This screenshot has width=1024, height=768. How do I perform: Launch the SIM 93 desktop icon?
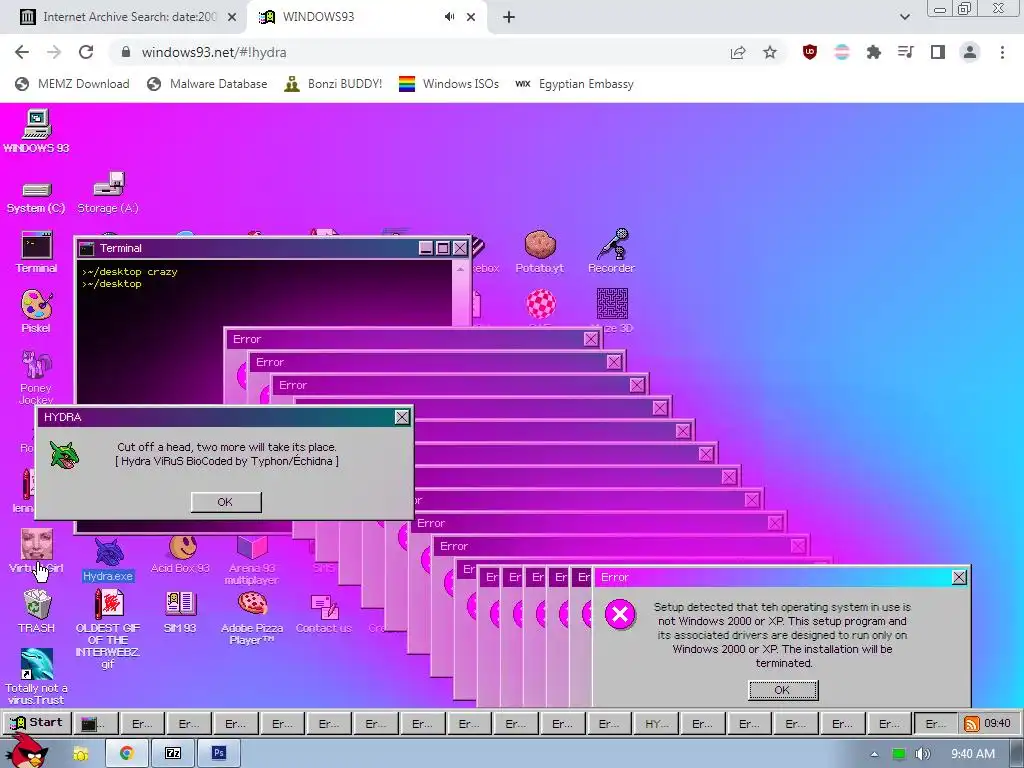pyautogui.click(x=180, y=612)
